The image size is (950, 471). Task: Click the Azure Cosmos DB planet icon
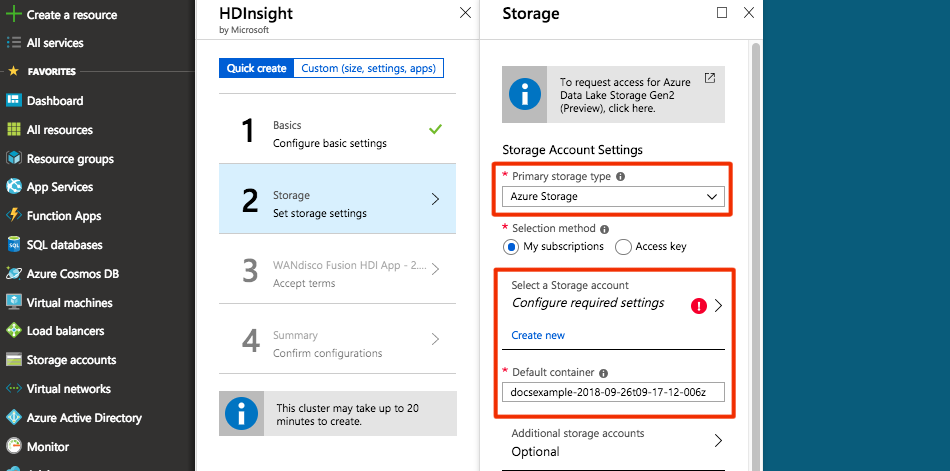click(13, 273)
